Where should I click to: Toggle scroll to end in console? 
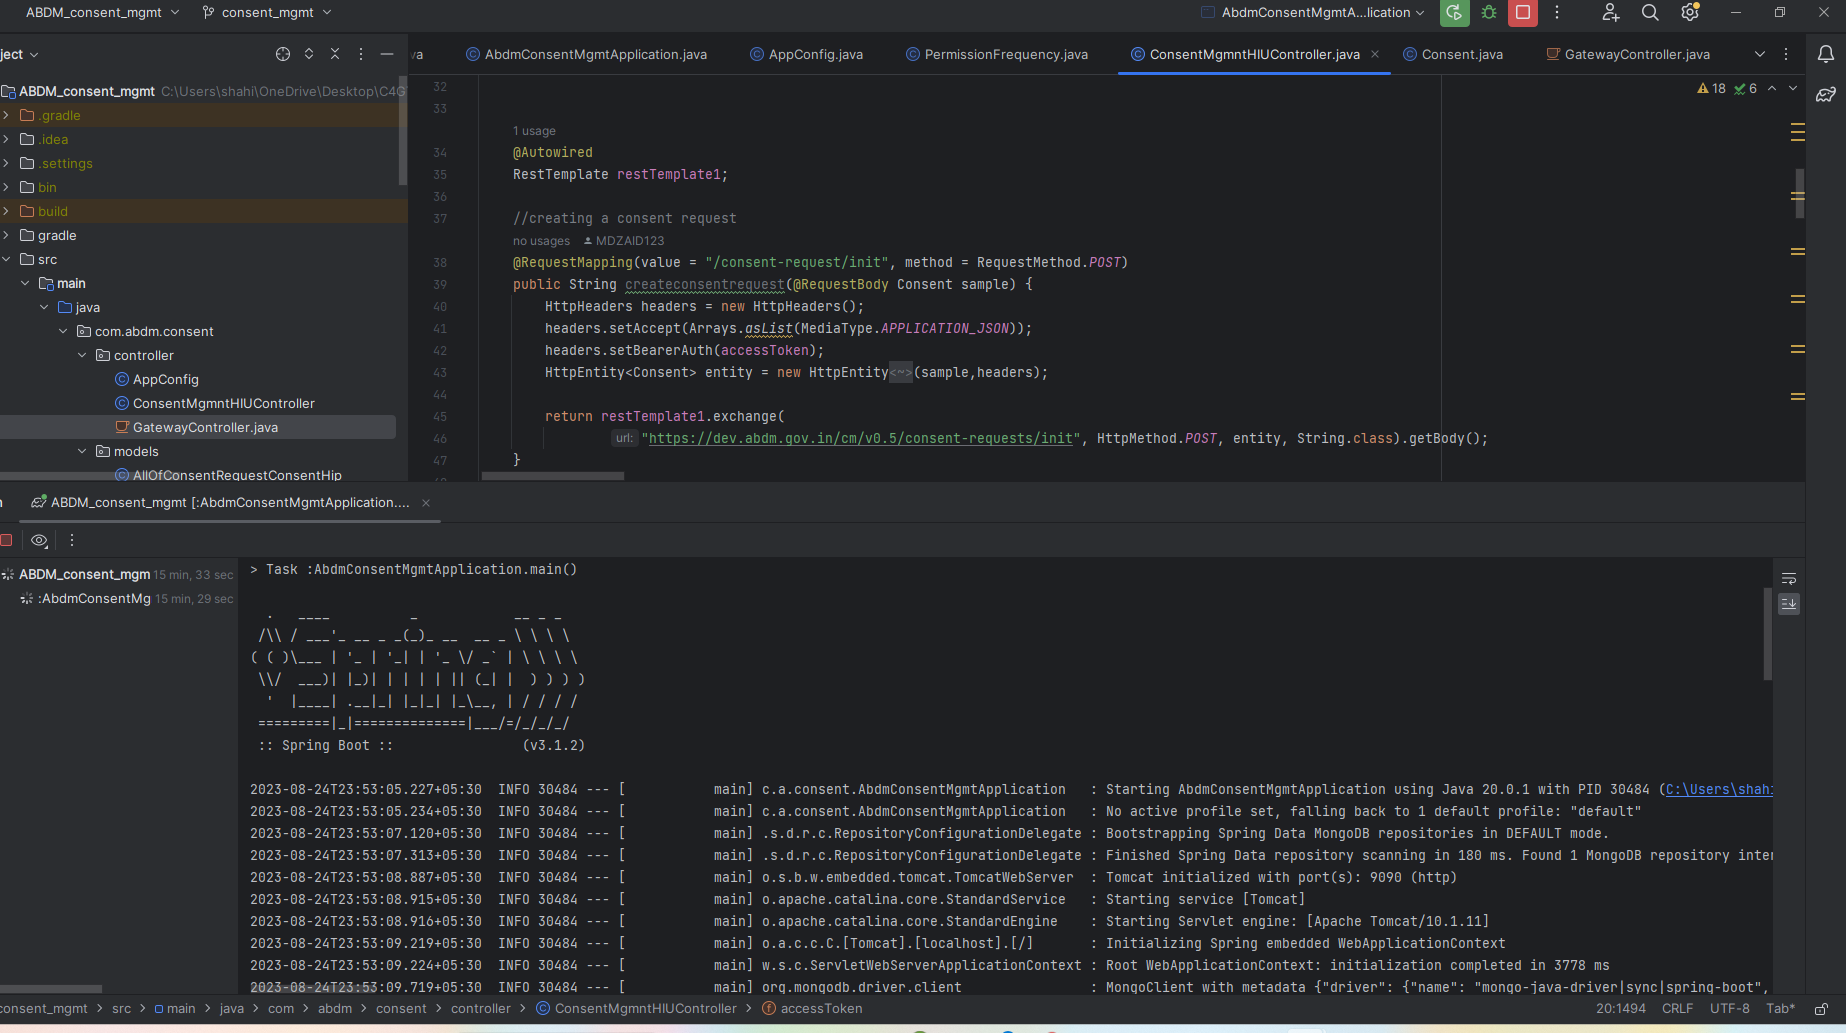1789,604
